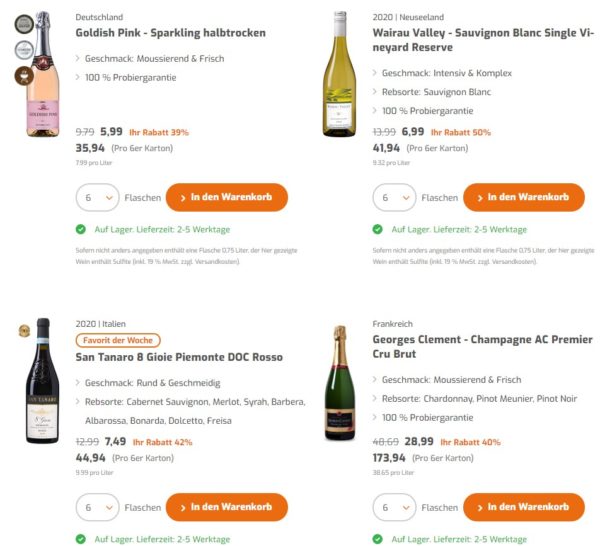Open Goldish Pink - Sparkling halbtrocken title link

point(170,33)
